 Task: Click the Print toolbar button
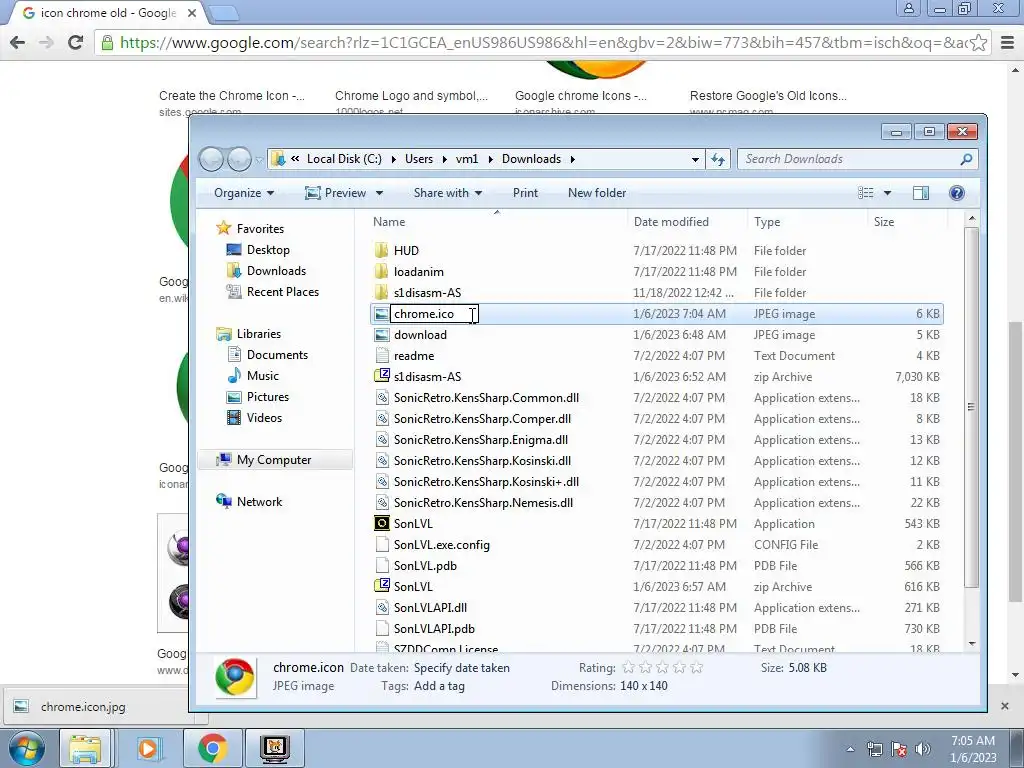[x=525, y=193]
